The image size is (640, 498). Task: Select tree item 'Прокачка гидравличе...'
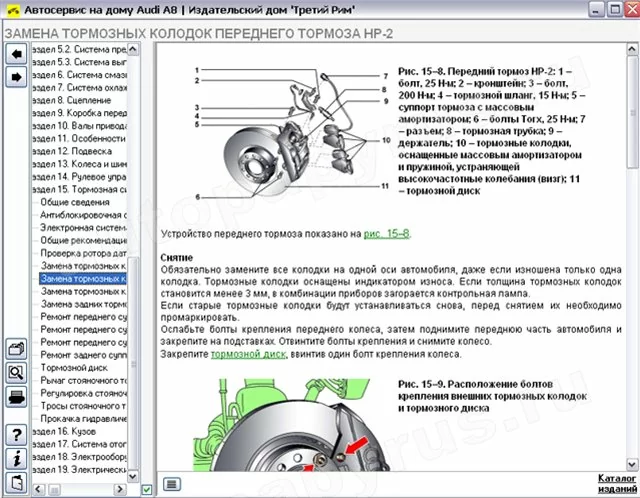point(83,418)
